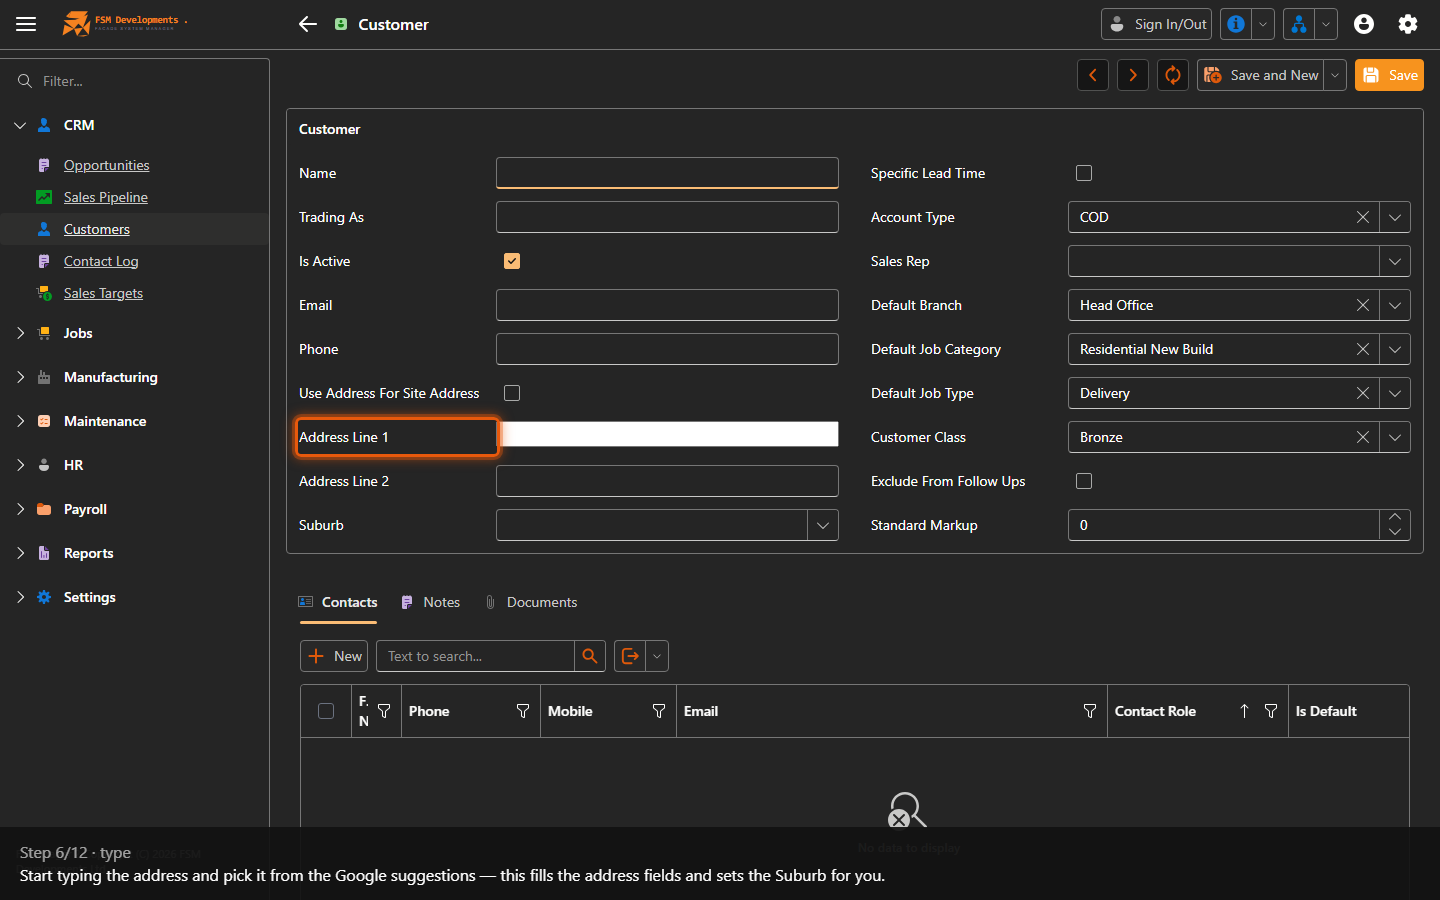The image size is (1440, 900).
Task: Open the Default Branch dropdown
Action: tap(1395, 305)
